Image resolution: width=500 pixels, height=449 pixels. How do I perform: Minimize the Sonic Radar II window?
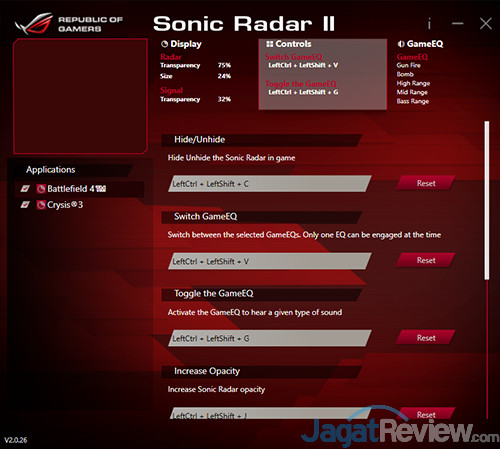coord(458,24)
